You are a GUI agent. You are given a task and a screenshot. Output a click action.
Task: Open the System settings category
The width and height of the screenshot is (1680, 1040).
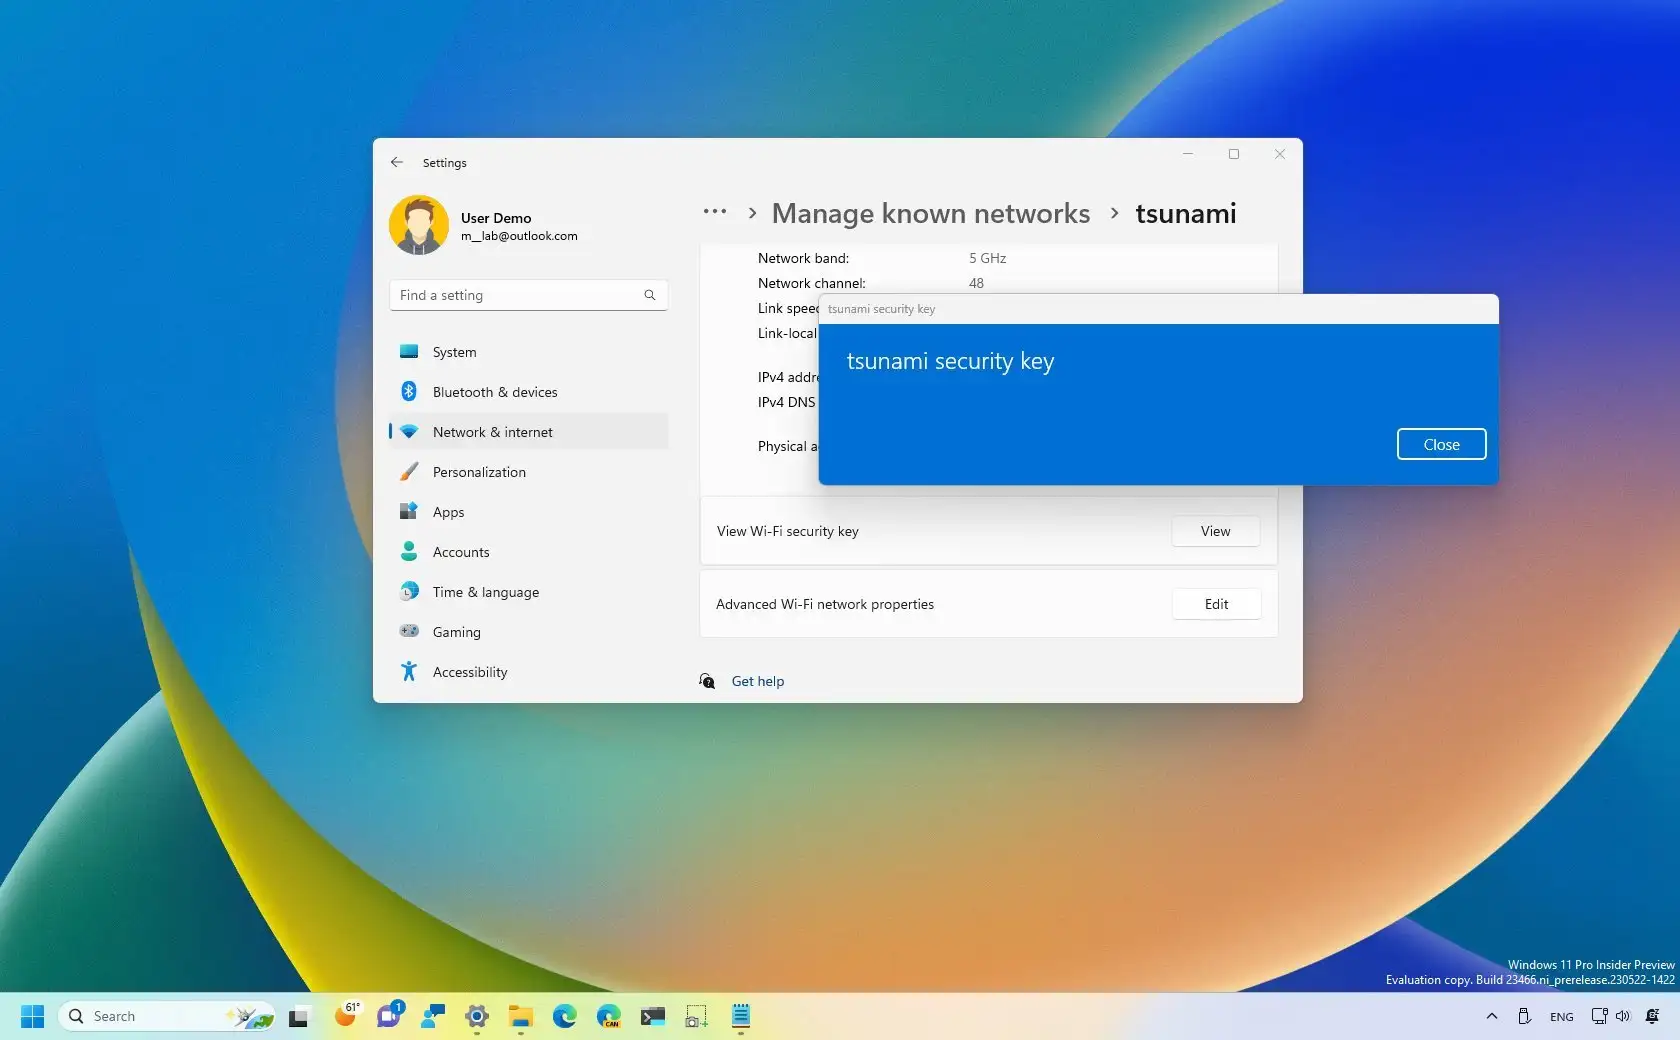click(454, 352)
